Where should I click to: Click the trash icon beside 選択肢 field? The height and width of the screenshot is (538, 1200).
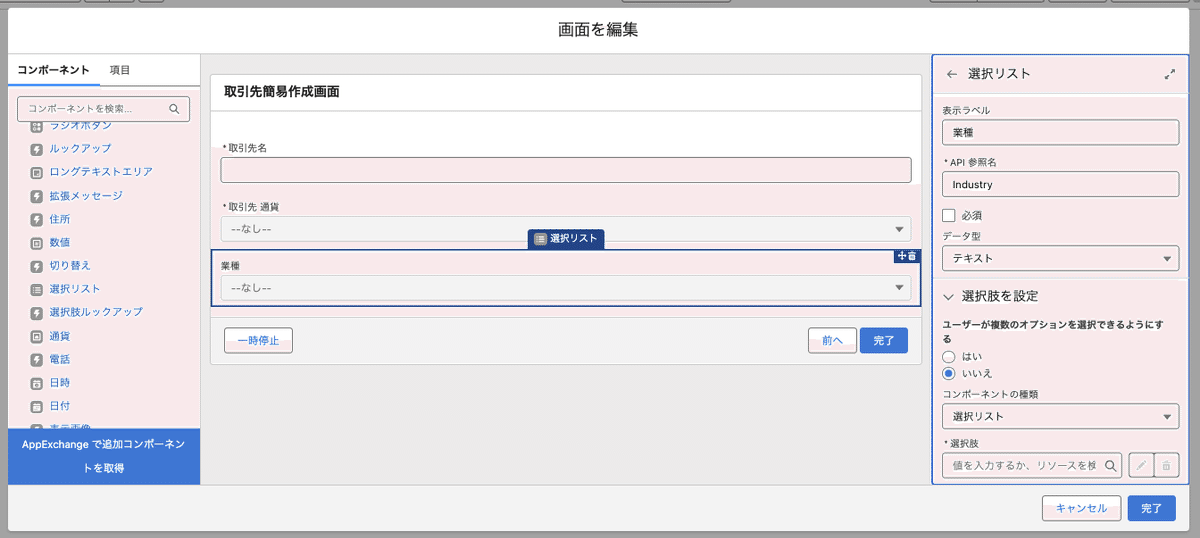click(x=1166, y=465)
